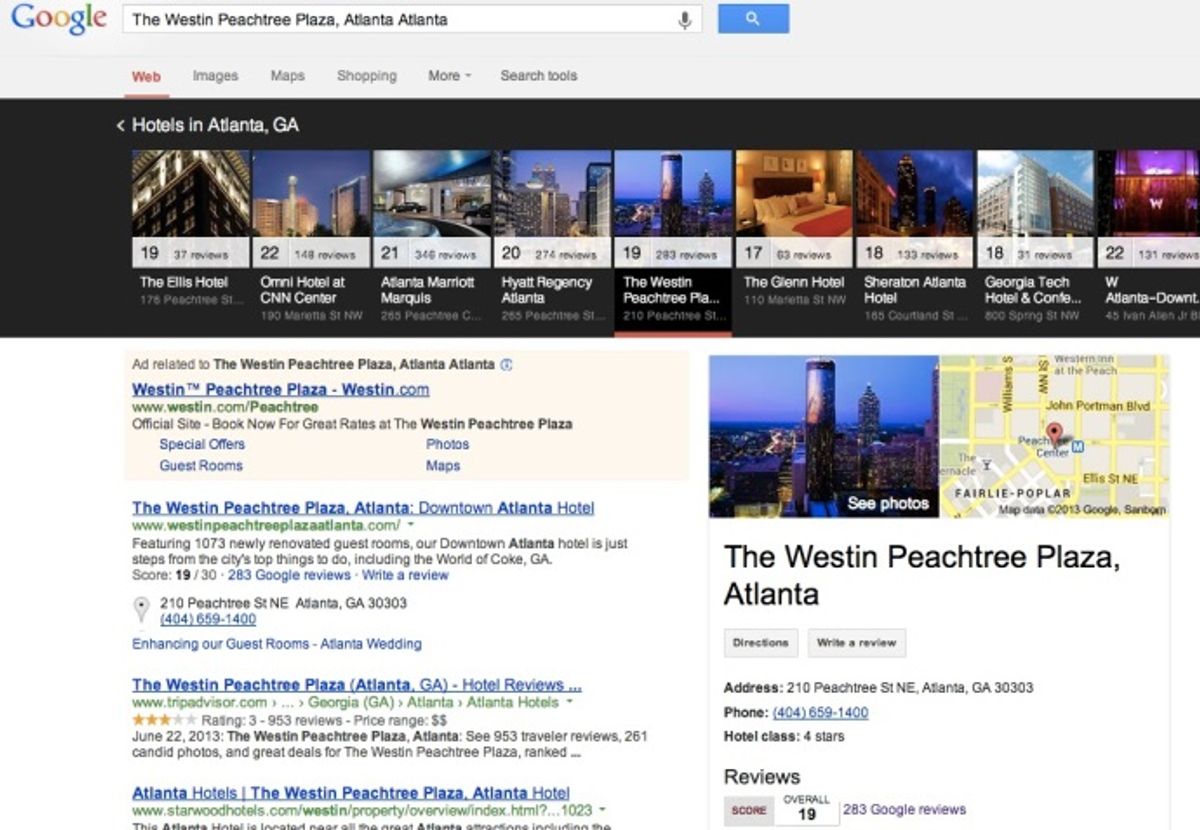The height and width of the screenshot is (830, 1200).
Task: Expand the dropdown beside the TripAdvisor price range
Action: click(x=570, y=703)
